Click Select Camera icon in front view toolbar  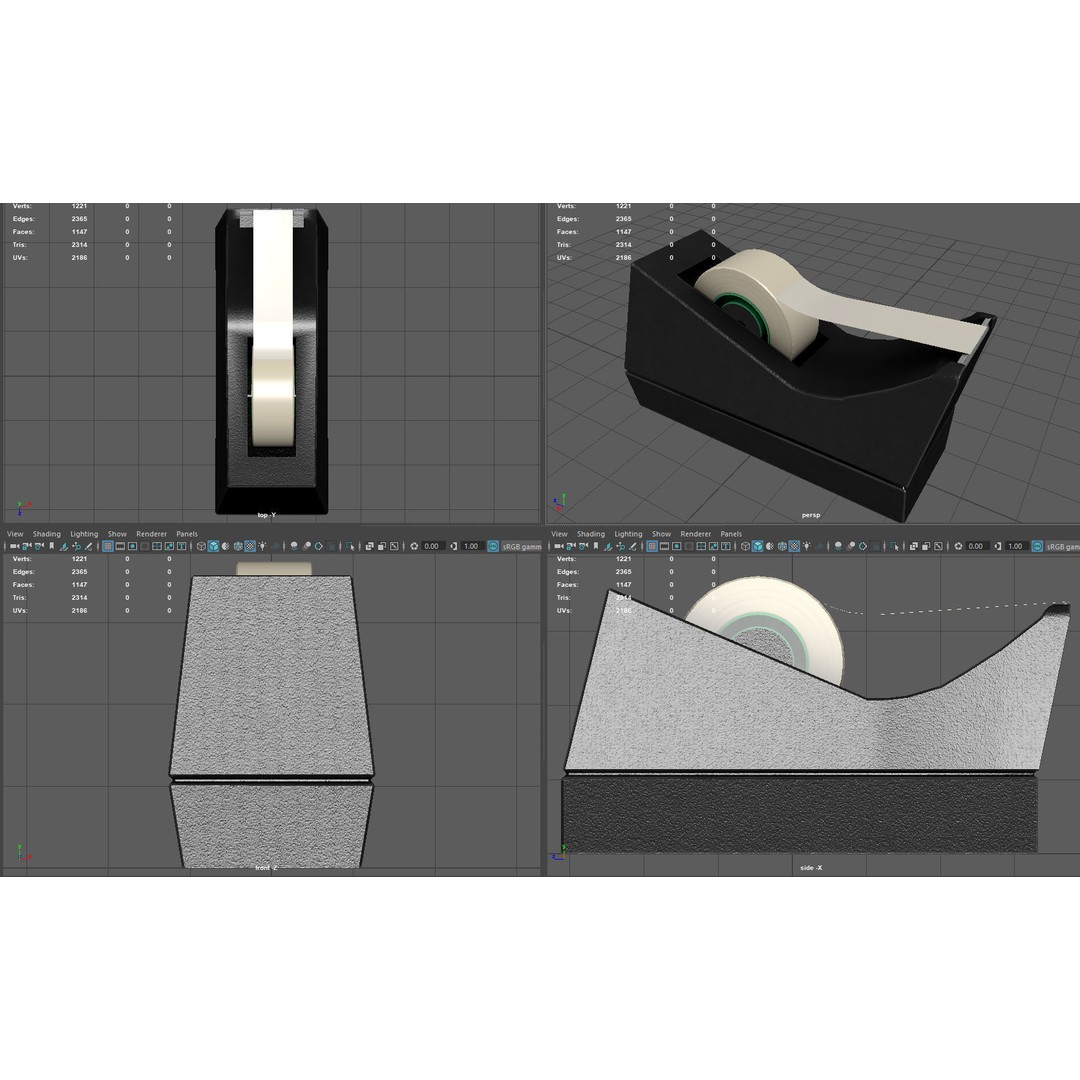[14, 546]
